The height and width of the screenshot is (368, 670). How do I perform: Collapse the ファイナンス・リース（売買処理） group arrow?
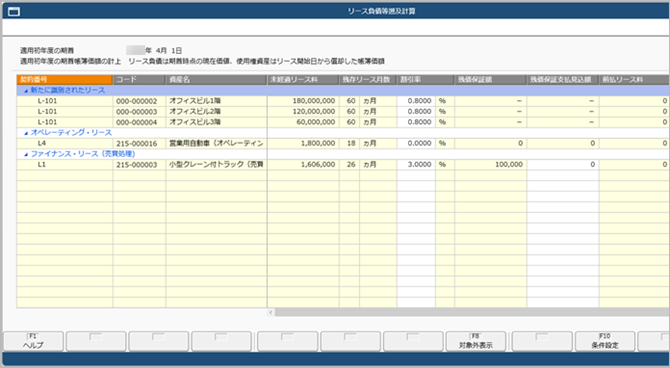click(26, 154)
